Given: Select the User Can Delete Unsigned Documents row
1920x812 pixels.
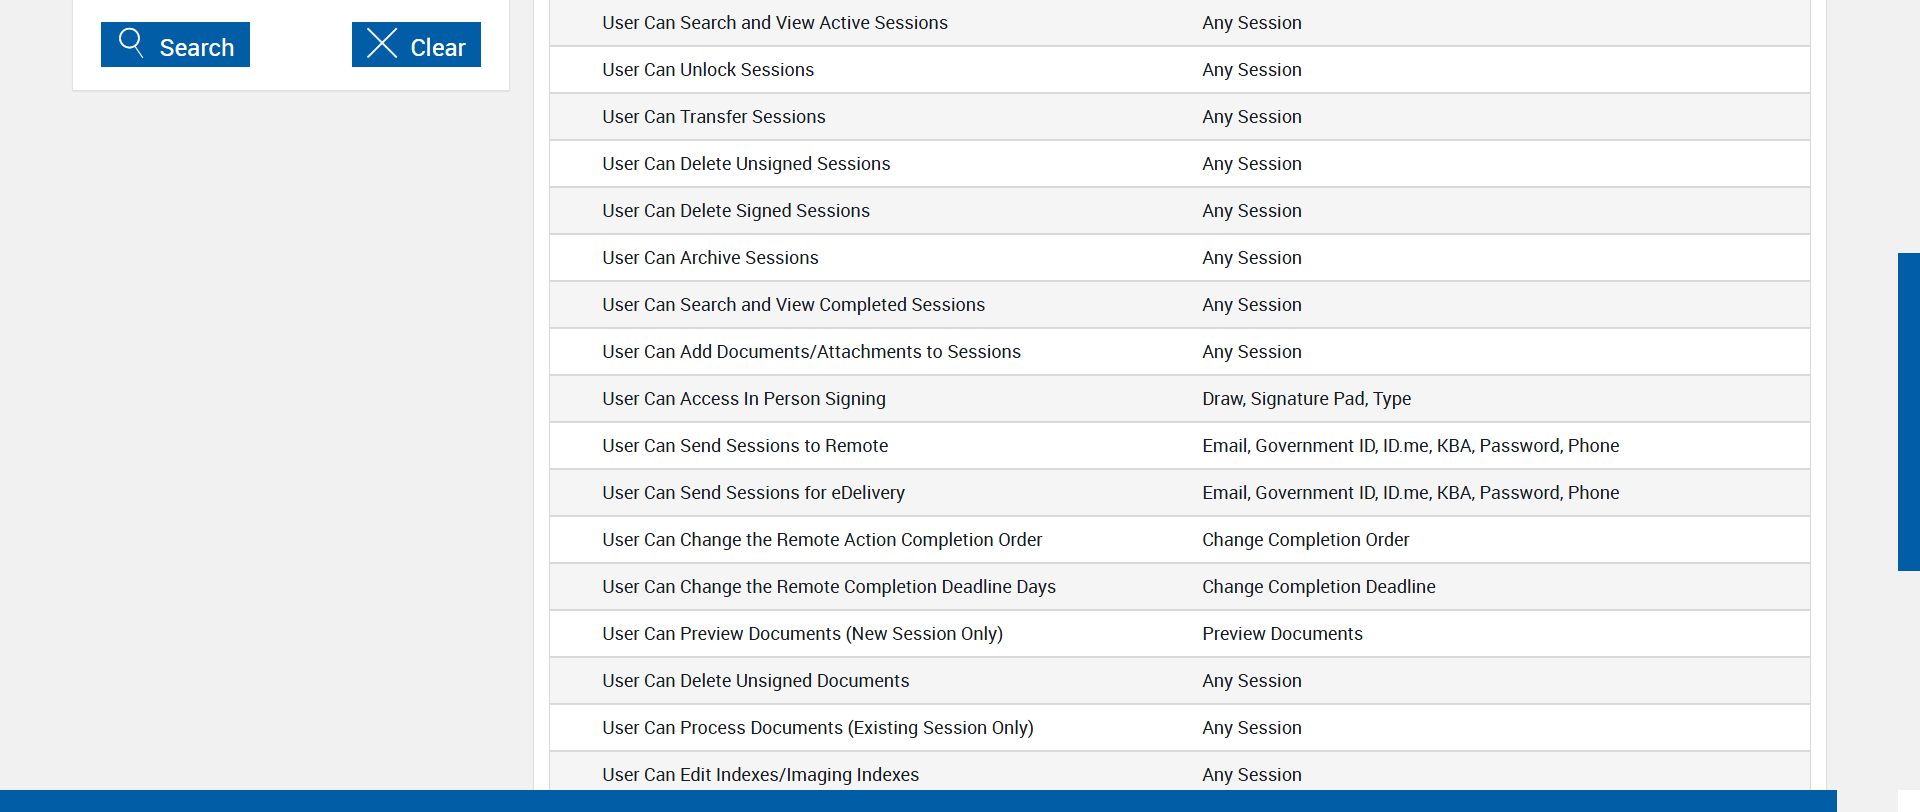Looking at the screenshot, I should click(755, 681).
